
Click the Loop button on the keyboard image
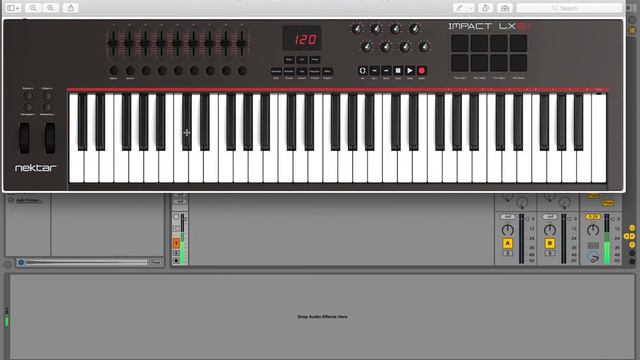362,71
